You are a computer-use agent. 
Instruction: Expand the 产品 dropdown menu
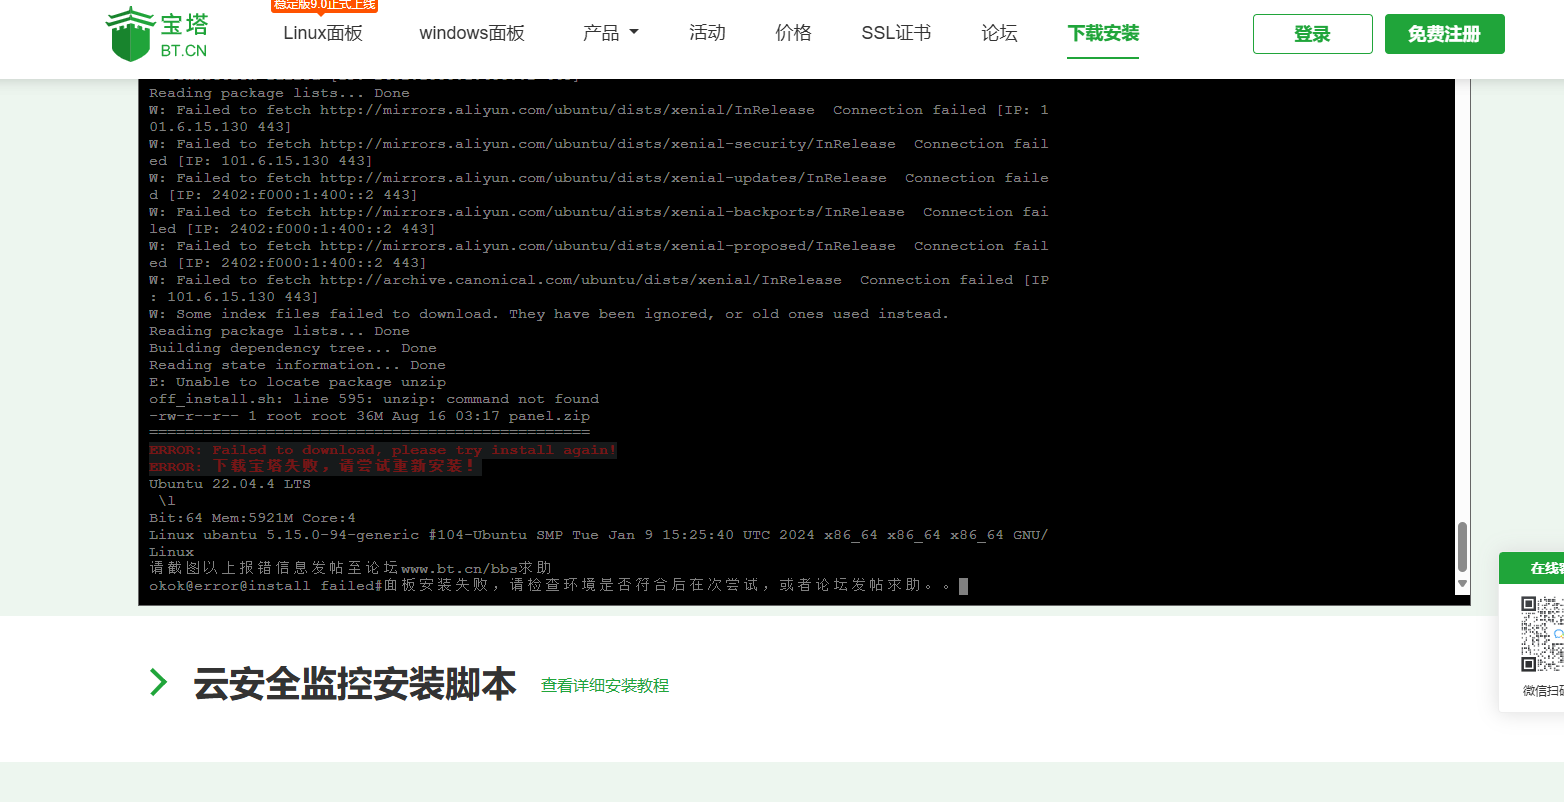tap(610, 33)
